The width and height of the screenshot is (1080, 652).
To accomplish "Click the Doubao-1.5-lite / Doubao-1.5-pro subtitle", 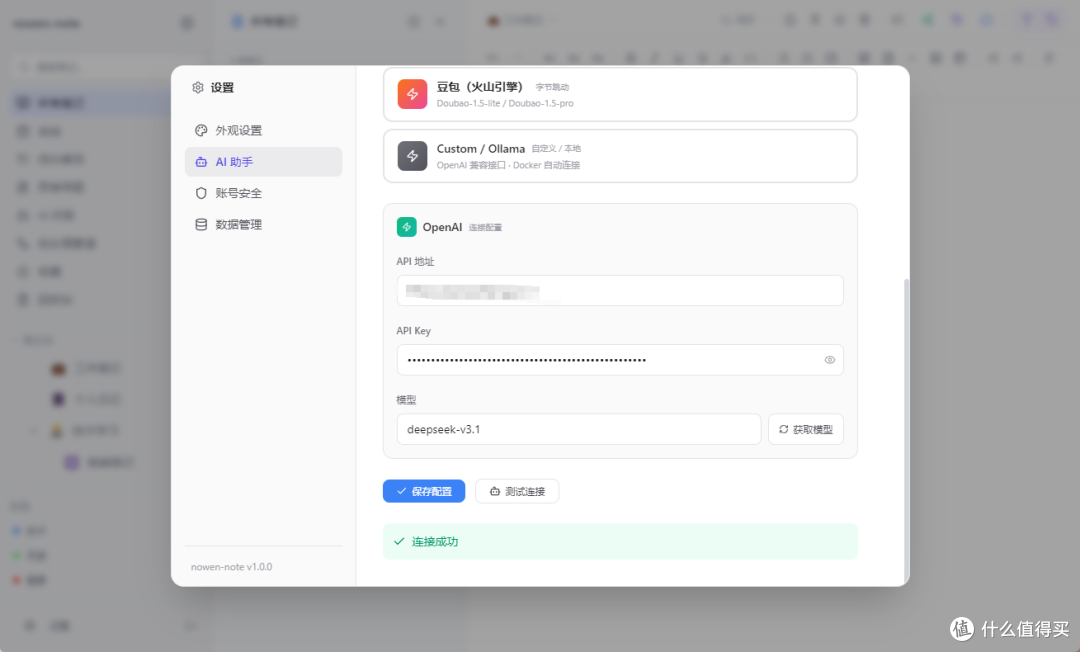I will (x=505, y=103).
